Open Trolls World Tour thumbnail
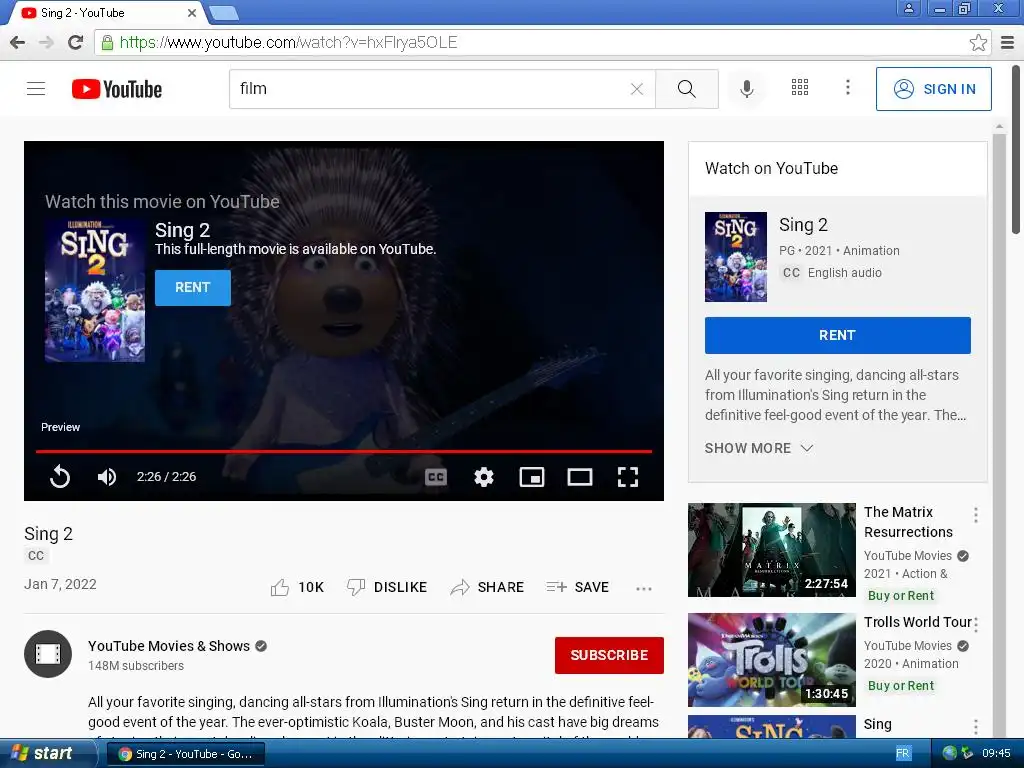 [x=771, y=660]
